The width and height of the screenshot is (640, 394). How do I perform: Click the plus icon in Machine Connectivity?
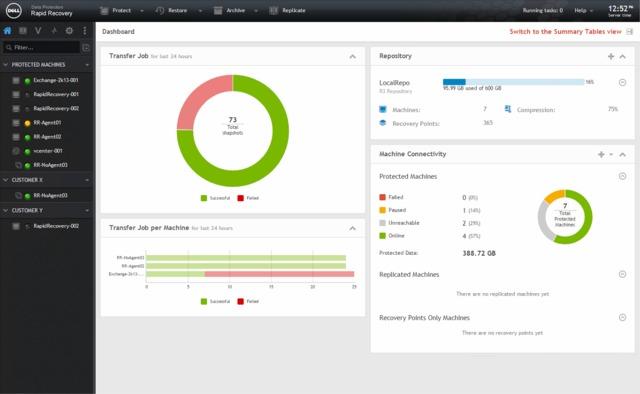point(601,154)
